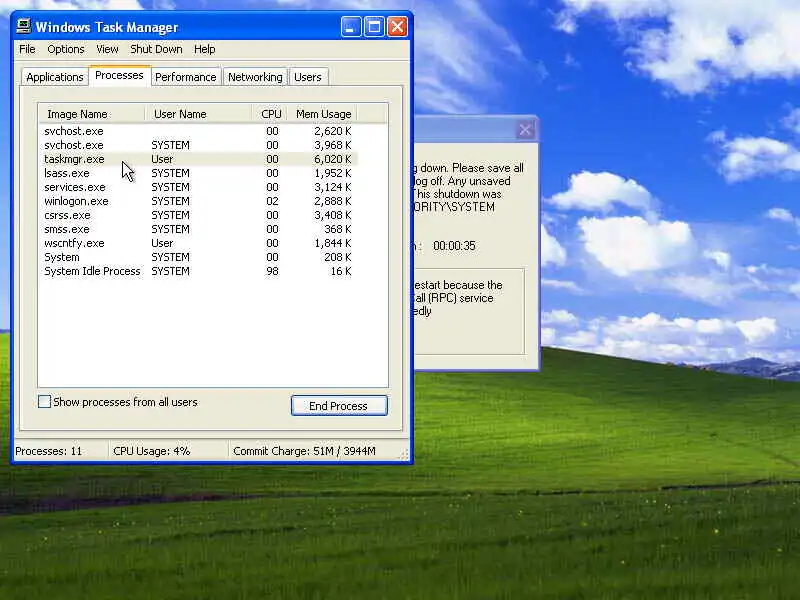Select the lsass.exe process

tap(198, 173)
